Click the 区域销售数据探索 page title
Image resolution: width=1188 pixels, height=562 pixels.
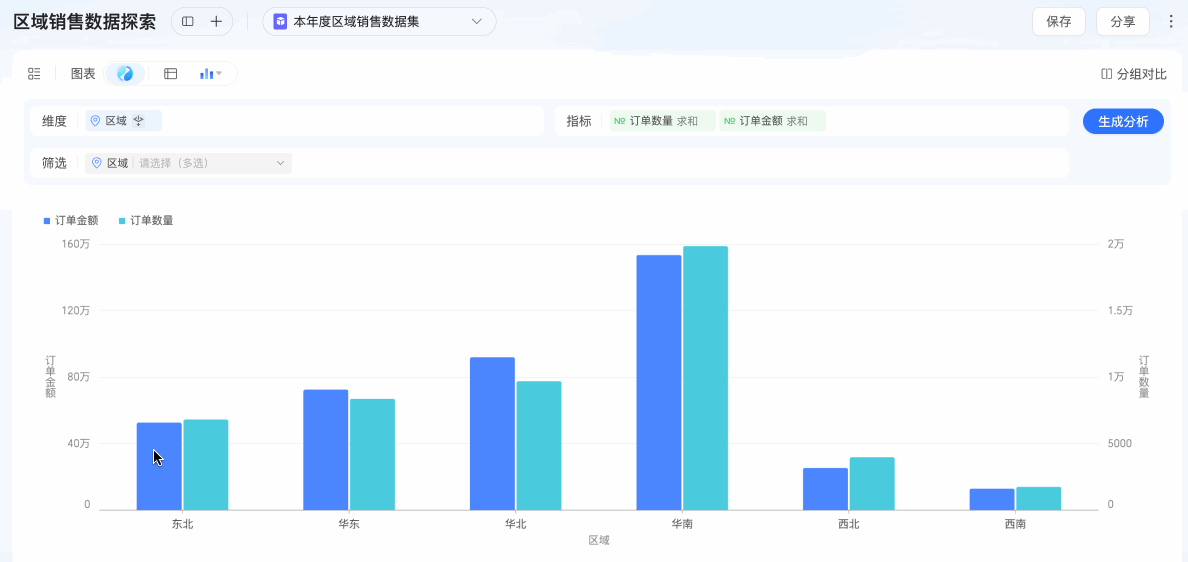(85, 22)
